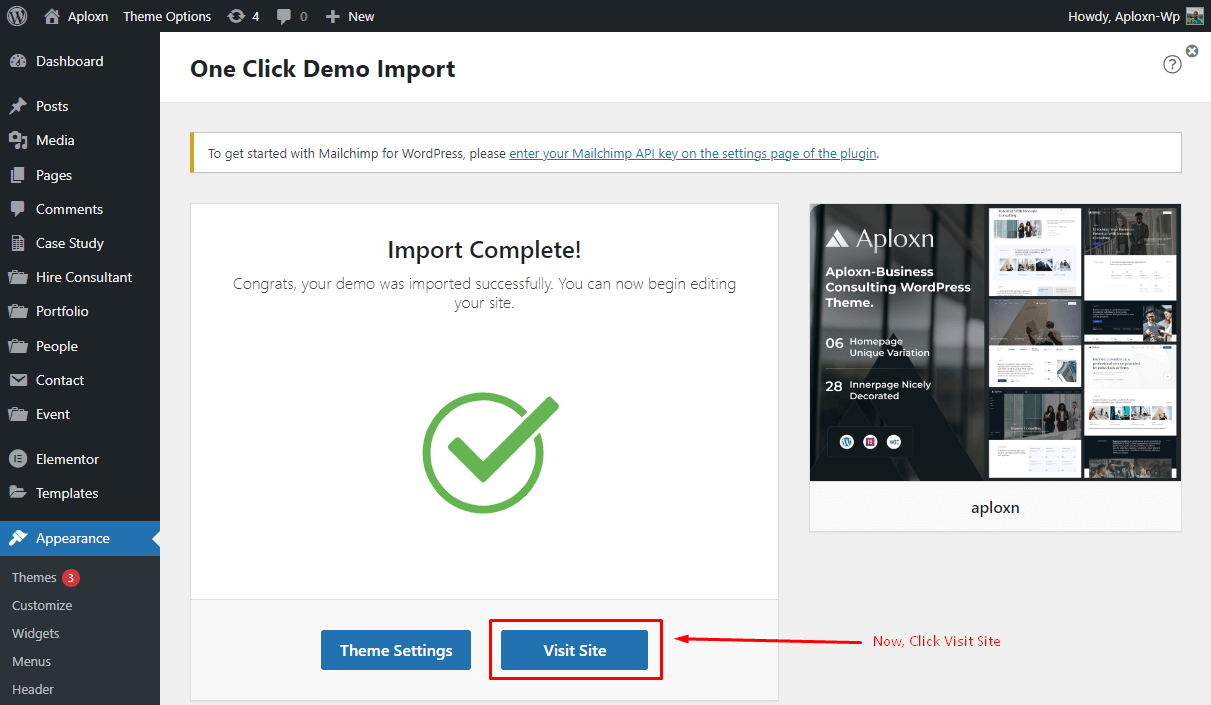Click the WordPress logo in admin bar
Image resolution: width=1211 pixels, height=705 pixels.
tap(17, 16)
